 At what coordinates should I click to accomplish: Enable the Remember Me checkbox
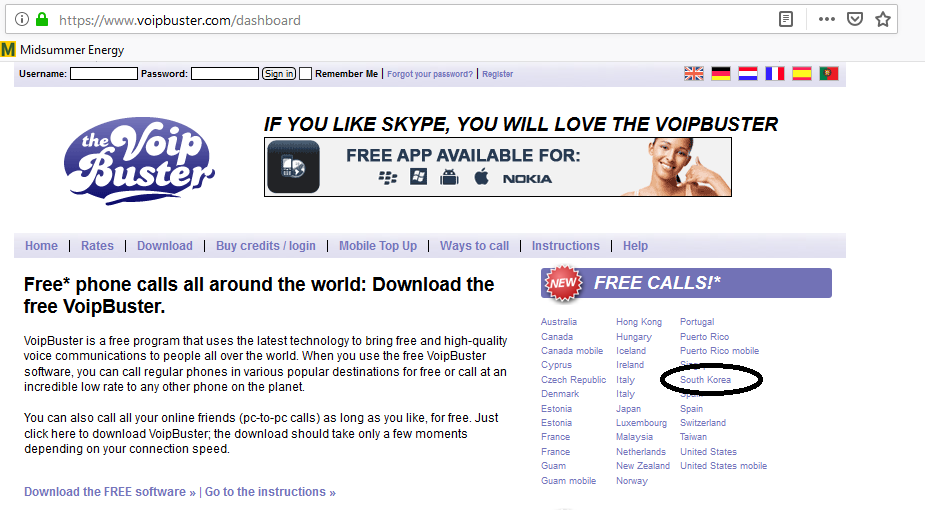tap(306, 74)
